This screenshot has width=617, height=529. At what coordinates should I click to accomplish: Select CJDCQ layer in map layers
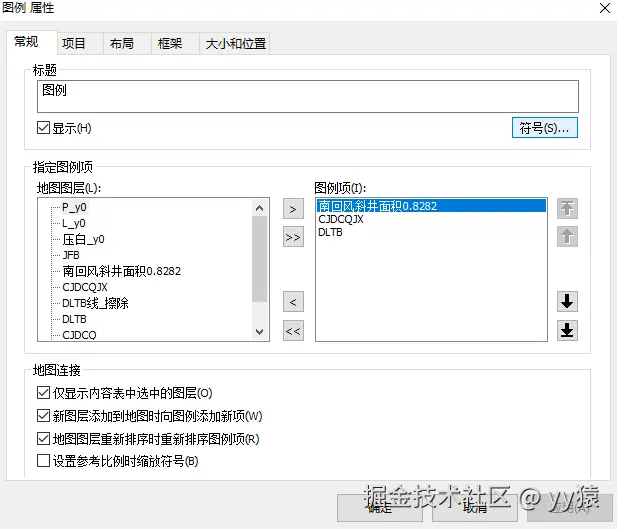coord(79,335)
